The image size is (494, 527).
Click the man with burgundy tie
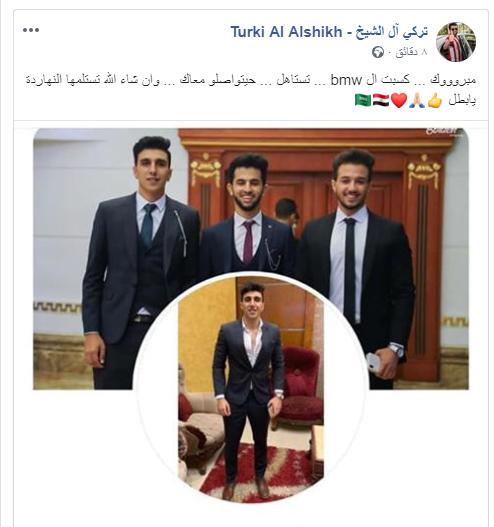point(247,215)
